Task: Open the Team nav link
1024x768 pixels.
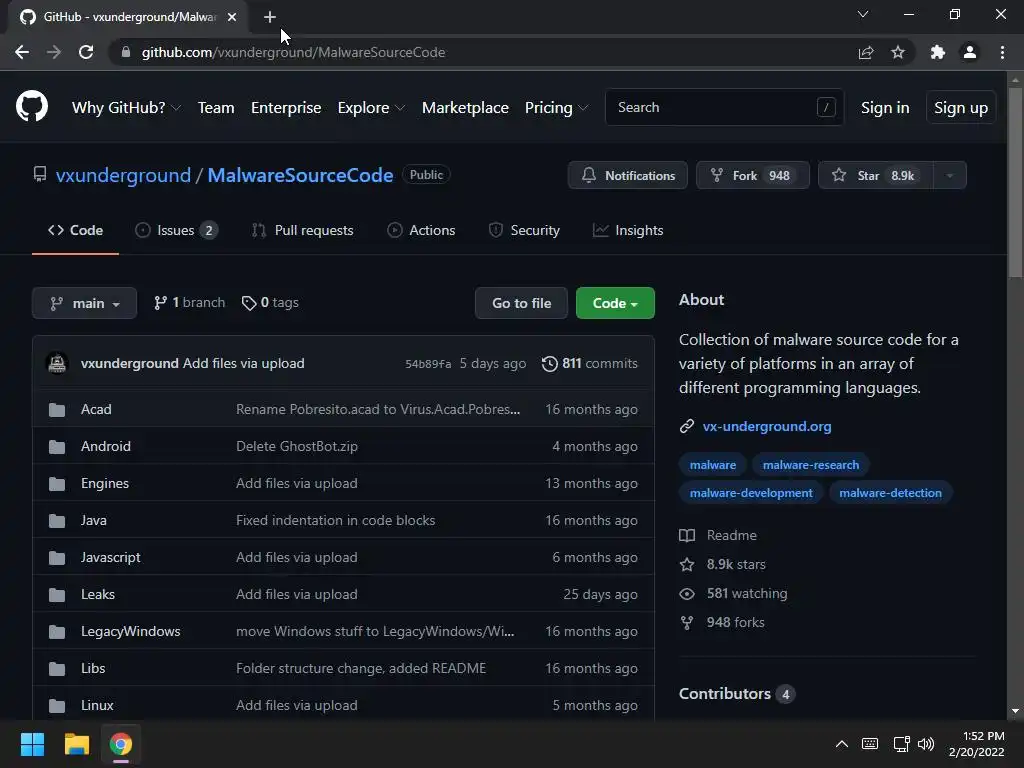Action: [x=216, y=108]
